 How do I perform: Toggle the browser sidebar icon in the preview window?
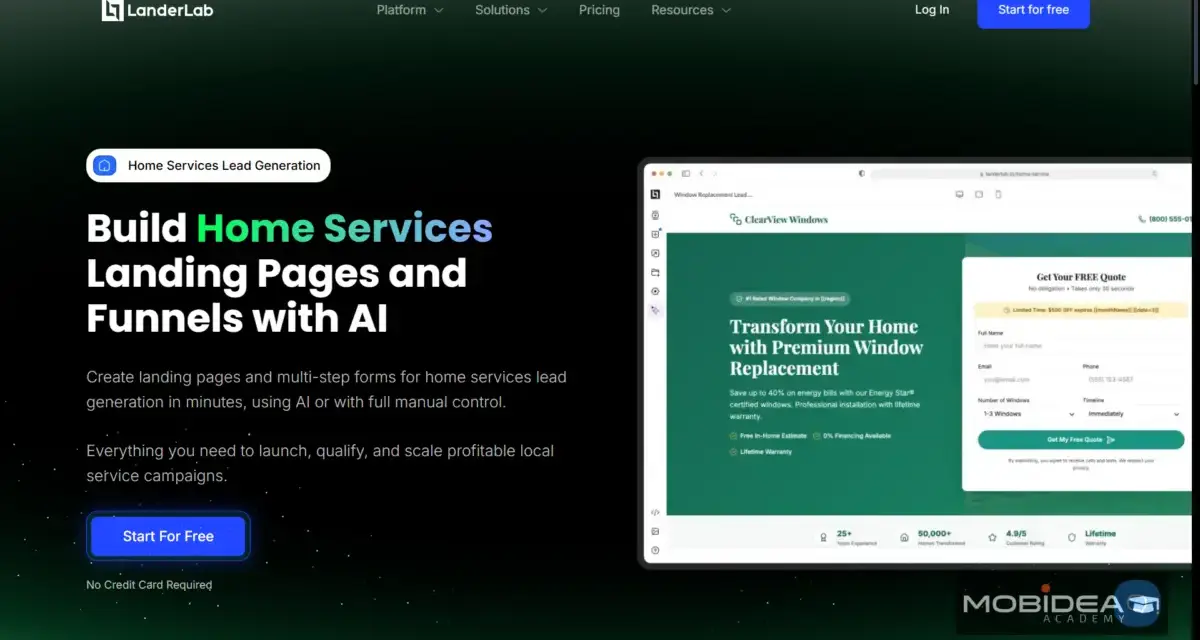pos(686,173)
